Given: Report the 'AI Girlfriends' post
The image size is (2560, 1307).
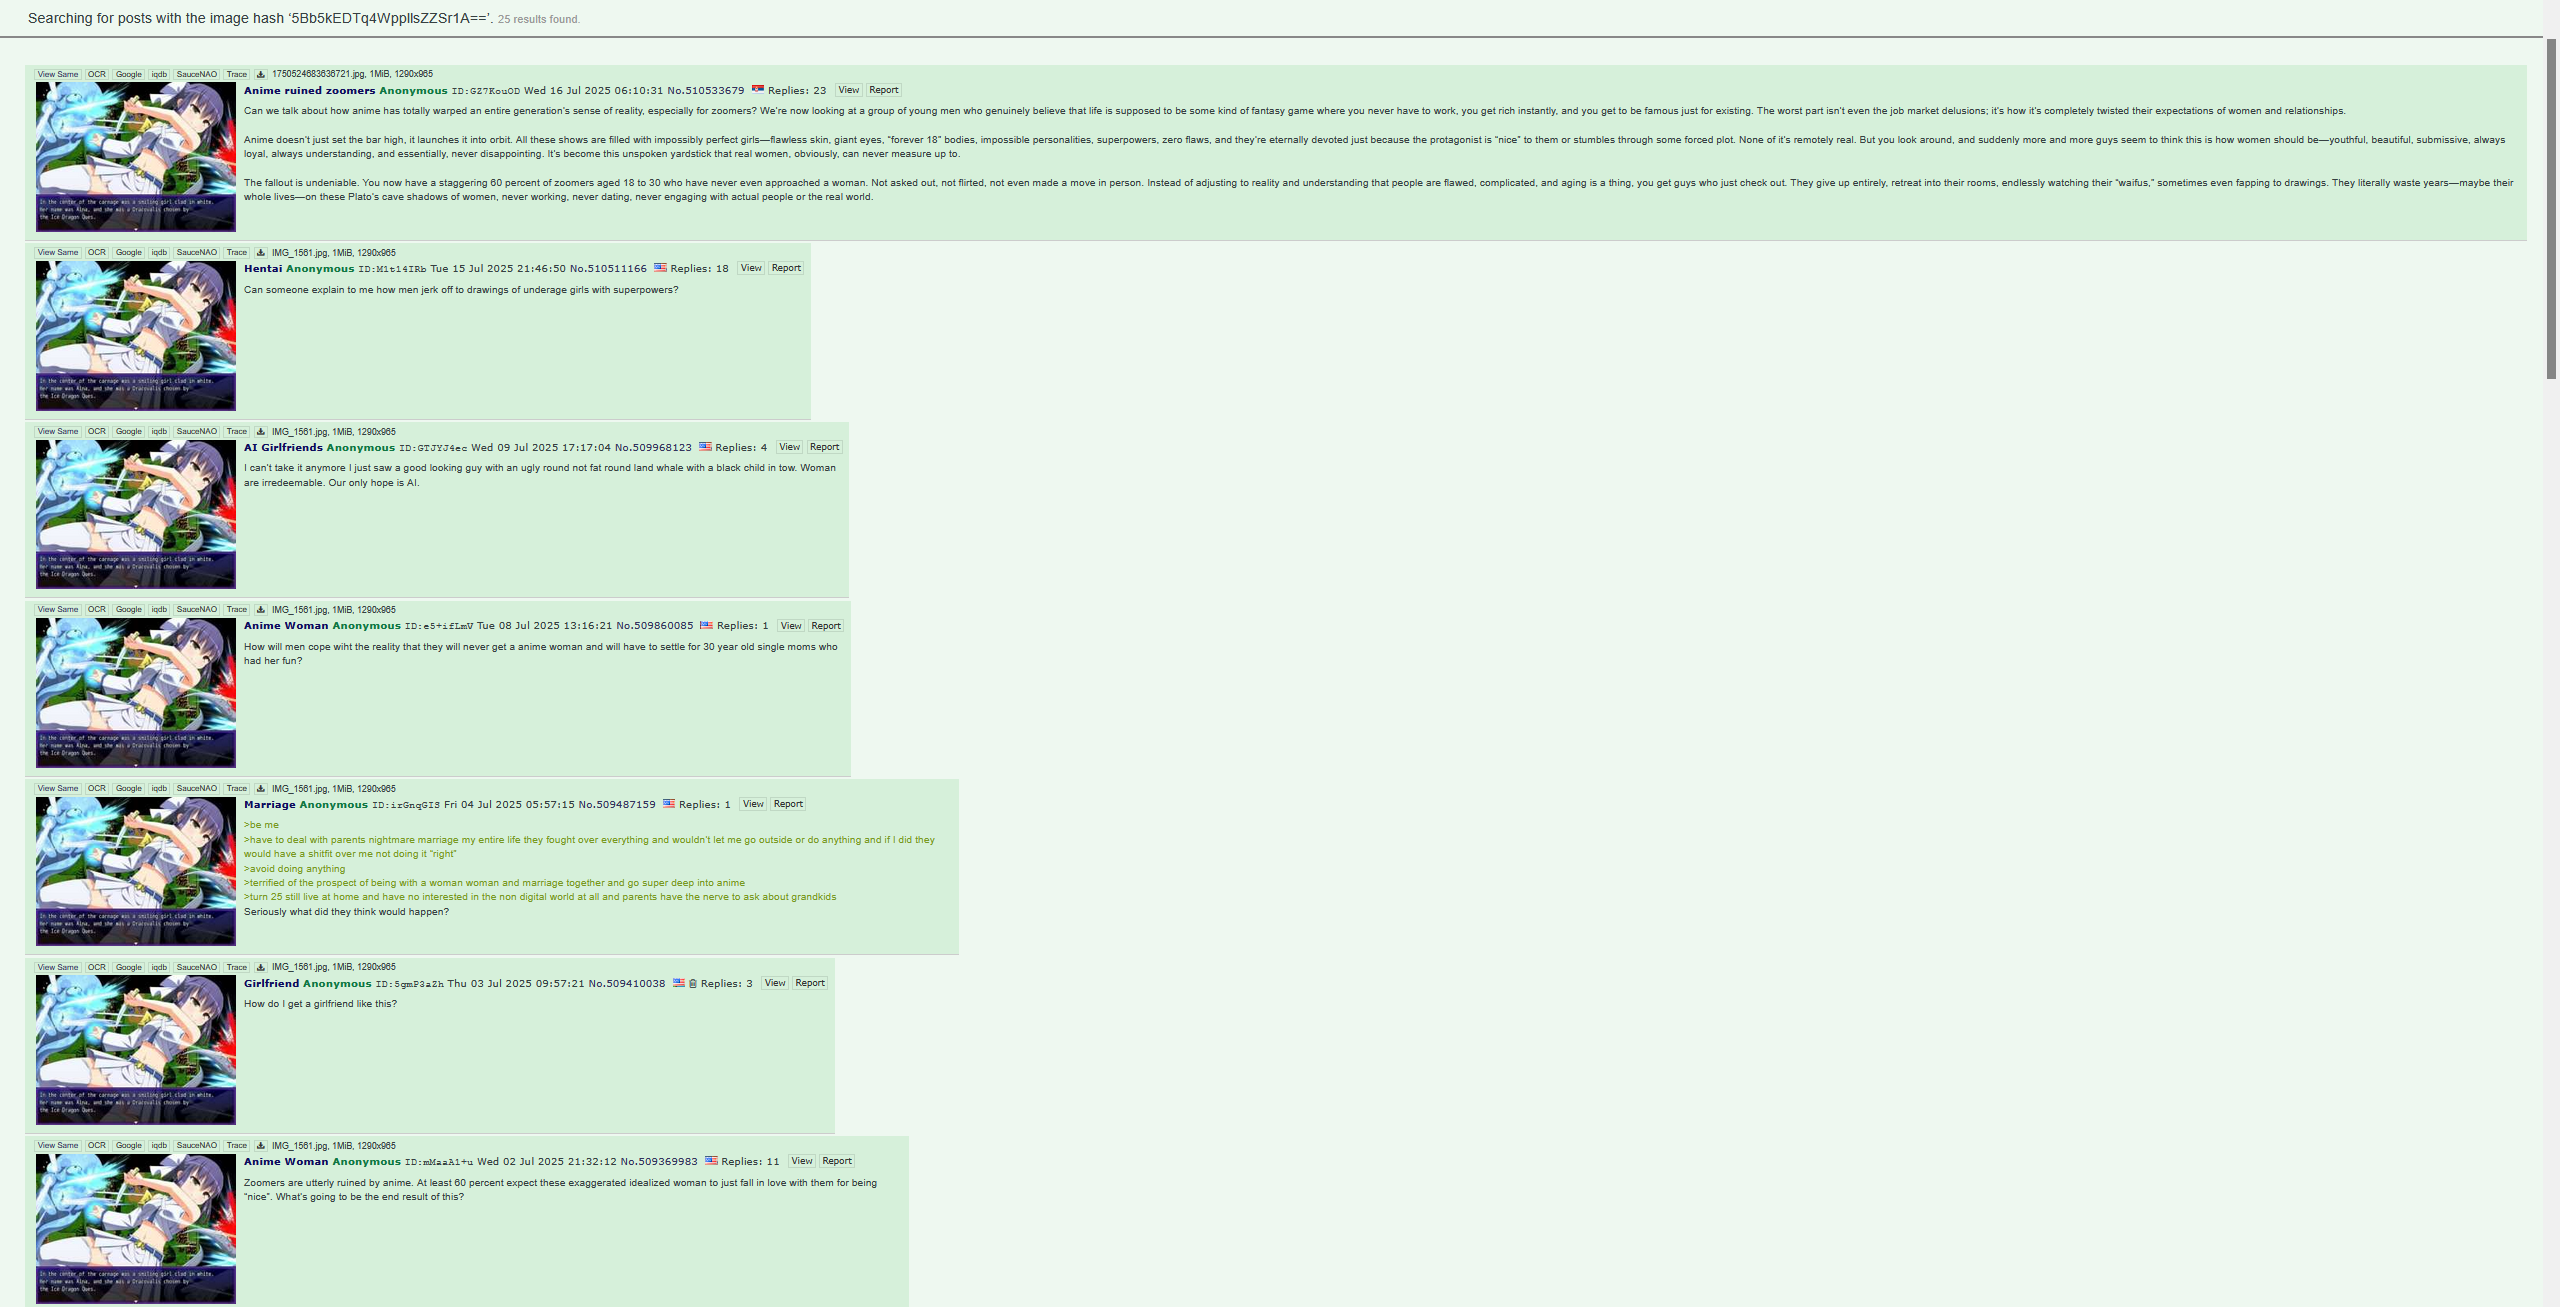Looking at the screenshot, I should point(824,447).
